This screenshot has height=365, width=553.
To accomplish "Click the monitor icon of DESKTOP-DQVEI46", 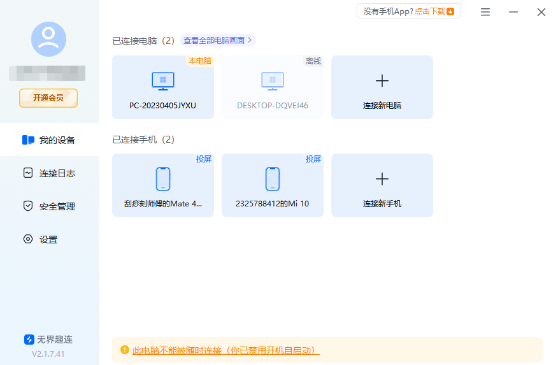I will [273, 81].
